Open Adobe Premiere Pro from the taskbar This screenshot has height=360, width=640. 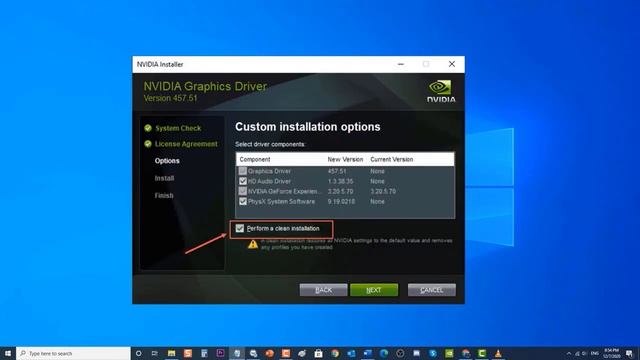tap(220, 353)
